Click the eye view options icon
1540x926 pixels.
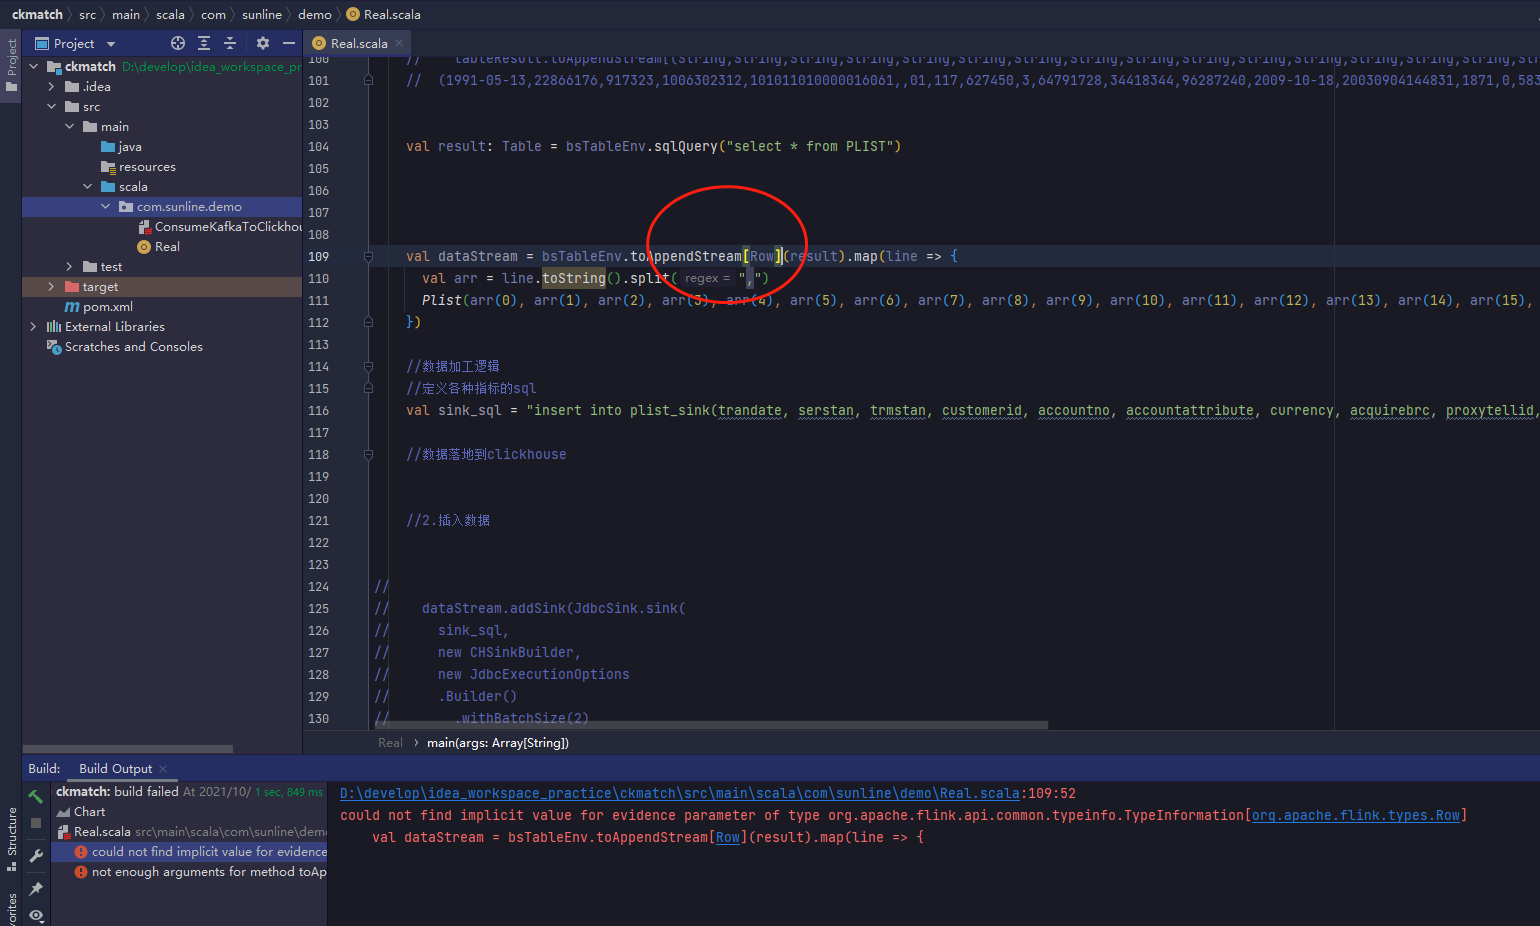pos(36,915)
